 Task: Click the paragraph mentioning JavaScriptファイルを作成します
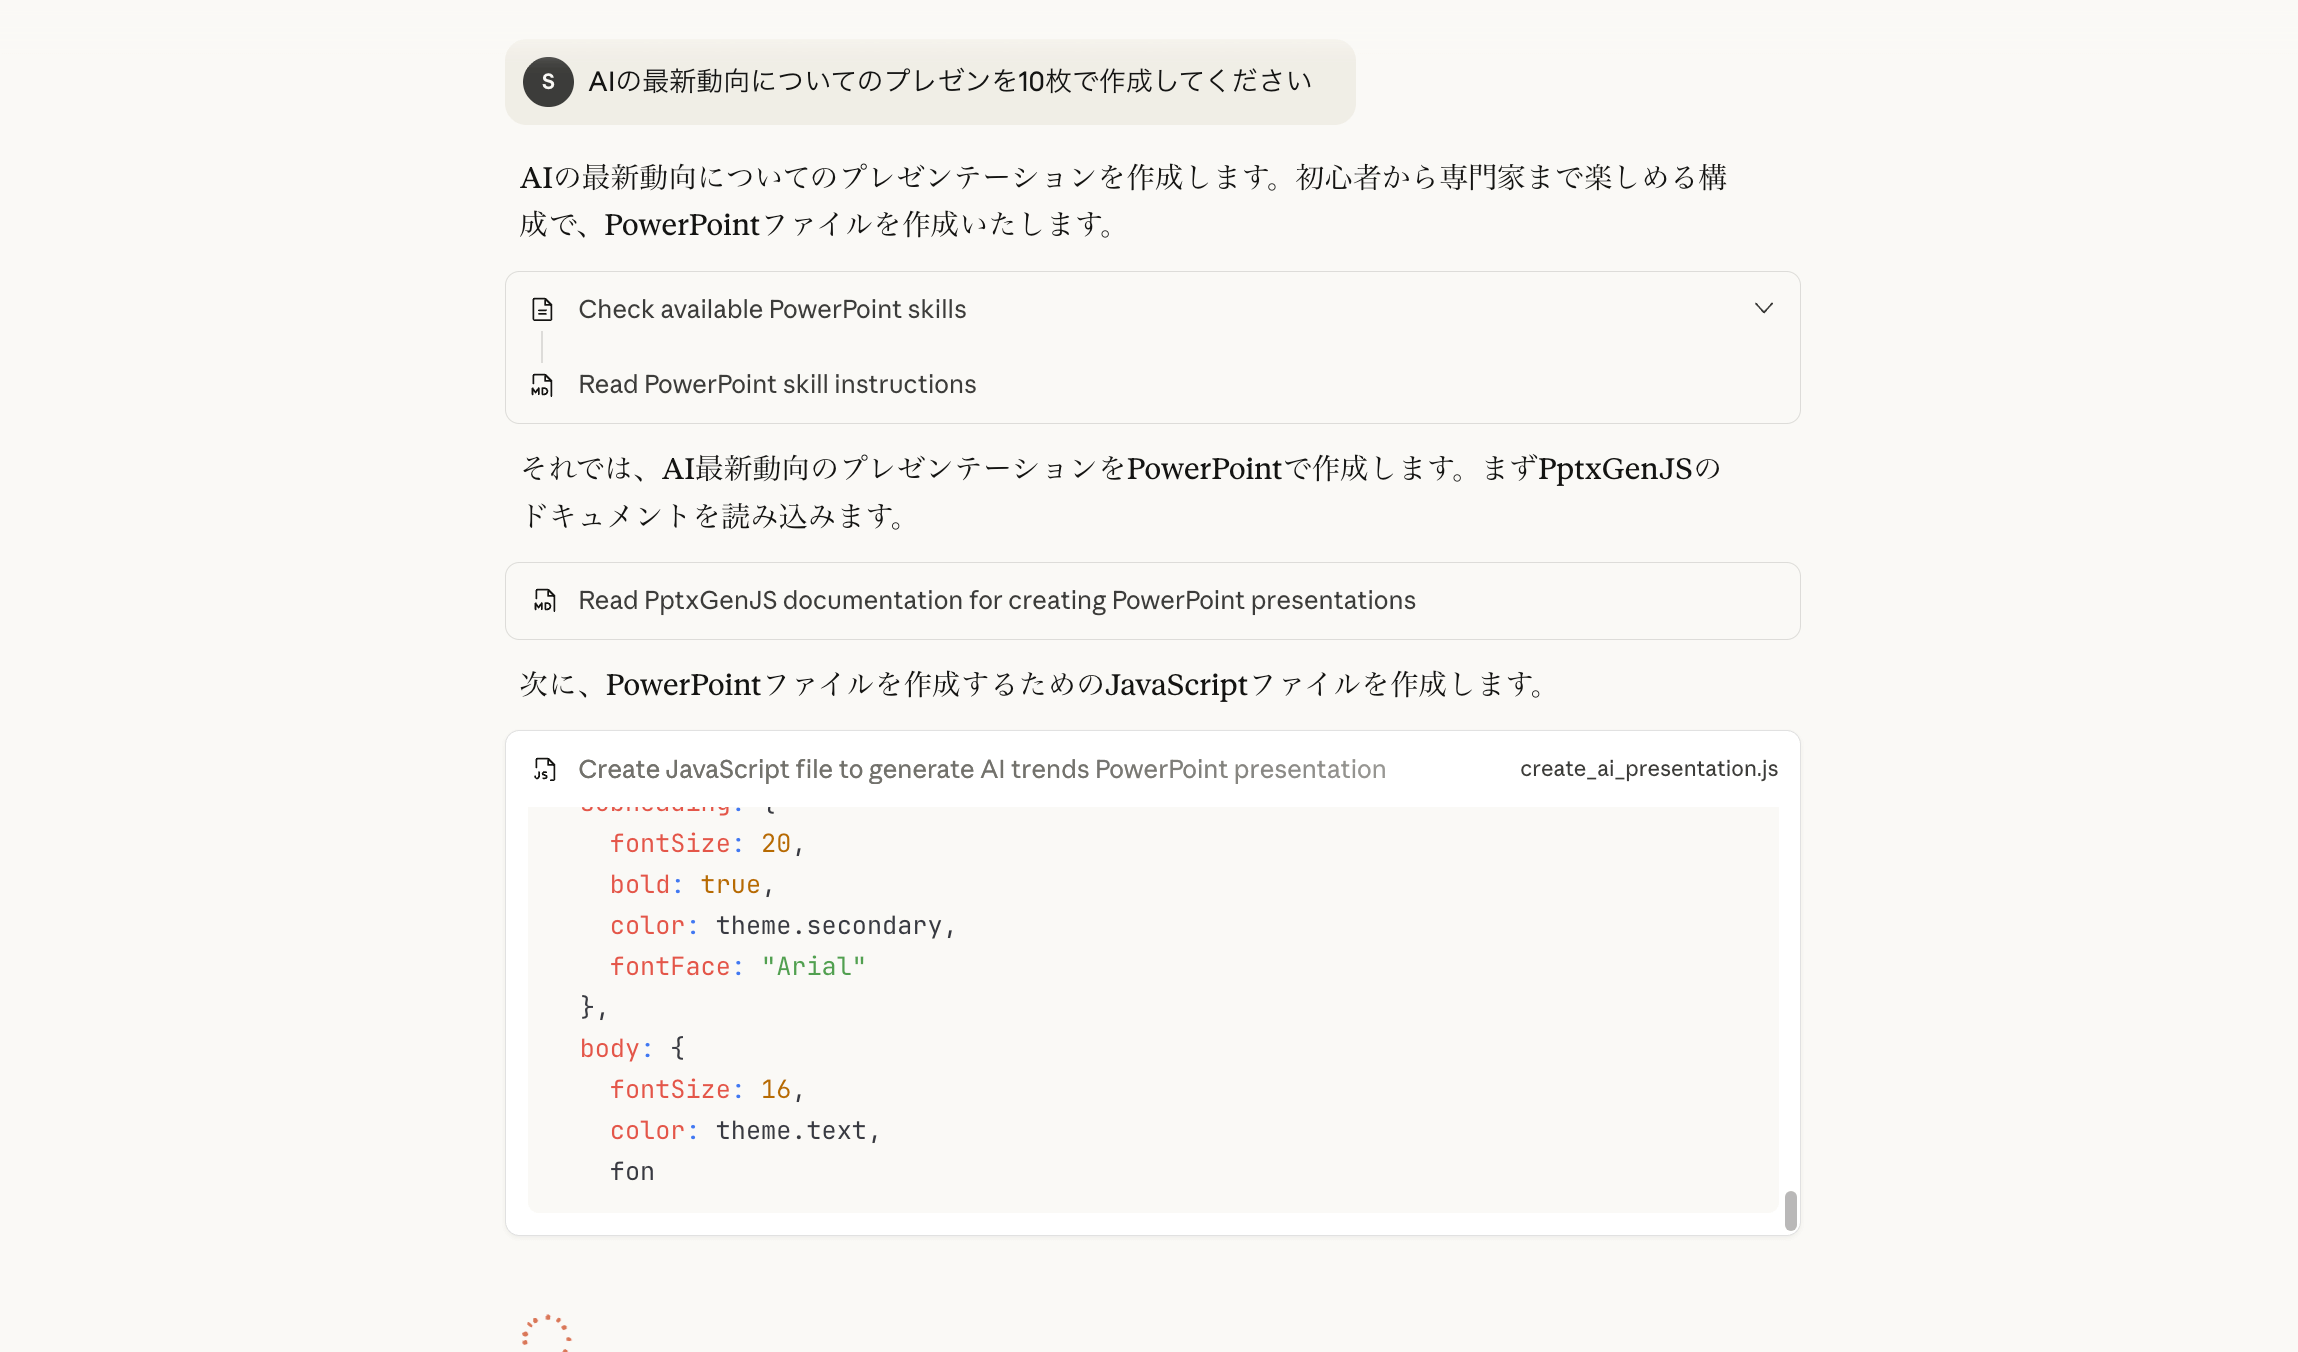[x=1033, y=685]
